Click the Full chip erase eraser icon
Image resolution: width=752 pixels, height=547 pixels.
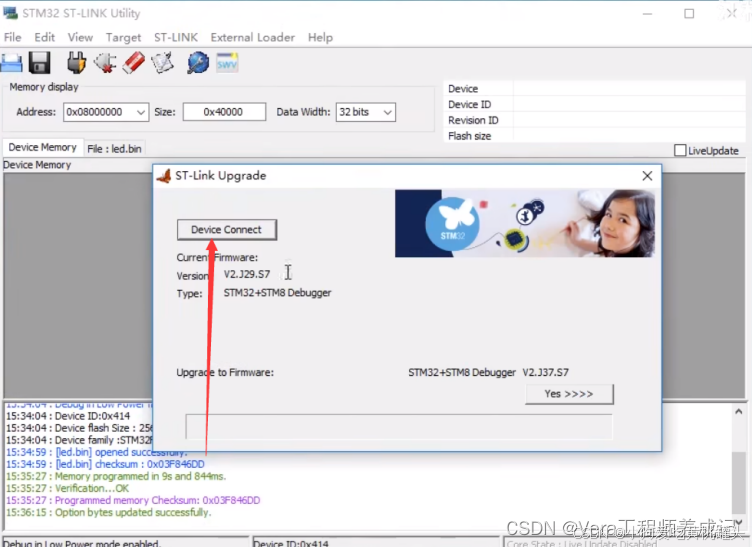click(x=134, y=63)
